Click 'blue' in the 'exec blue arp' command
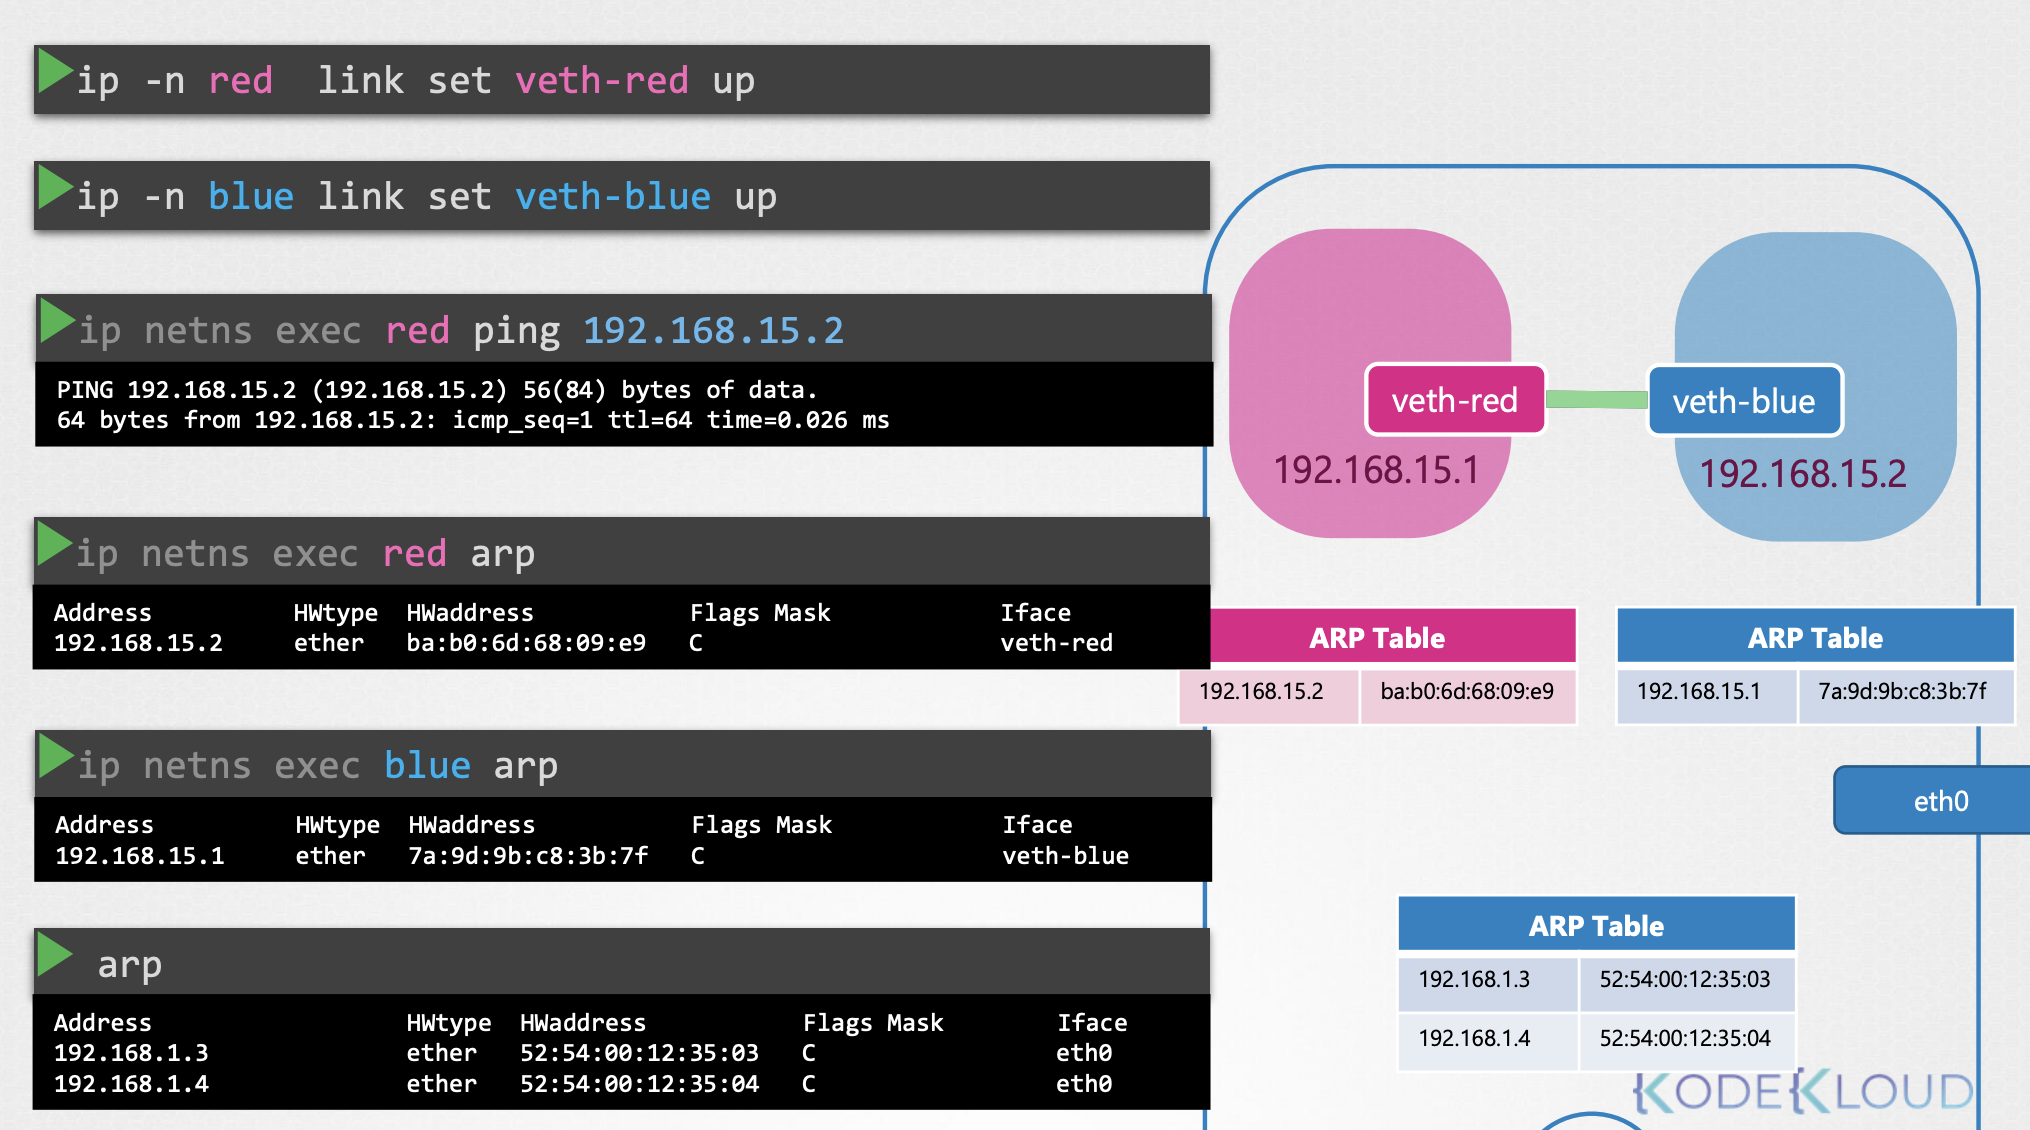 427,765
